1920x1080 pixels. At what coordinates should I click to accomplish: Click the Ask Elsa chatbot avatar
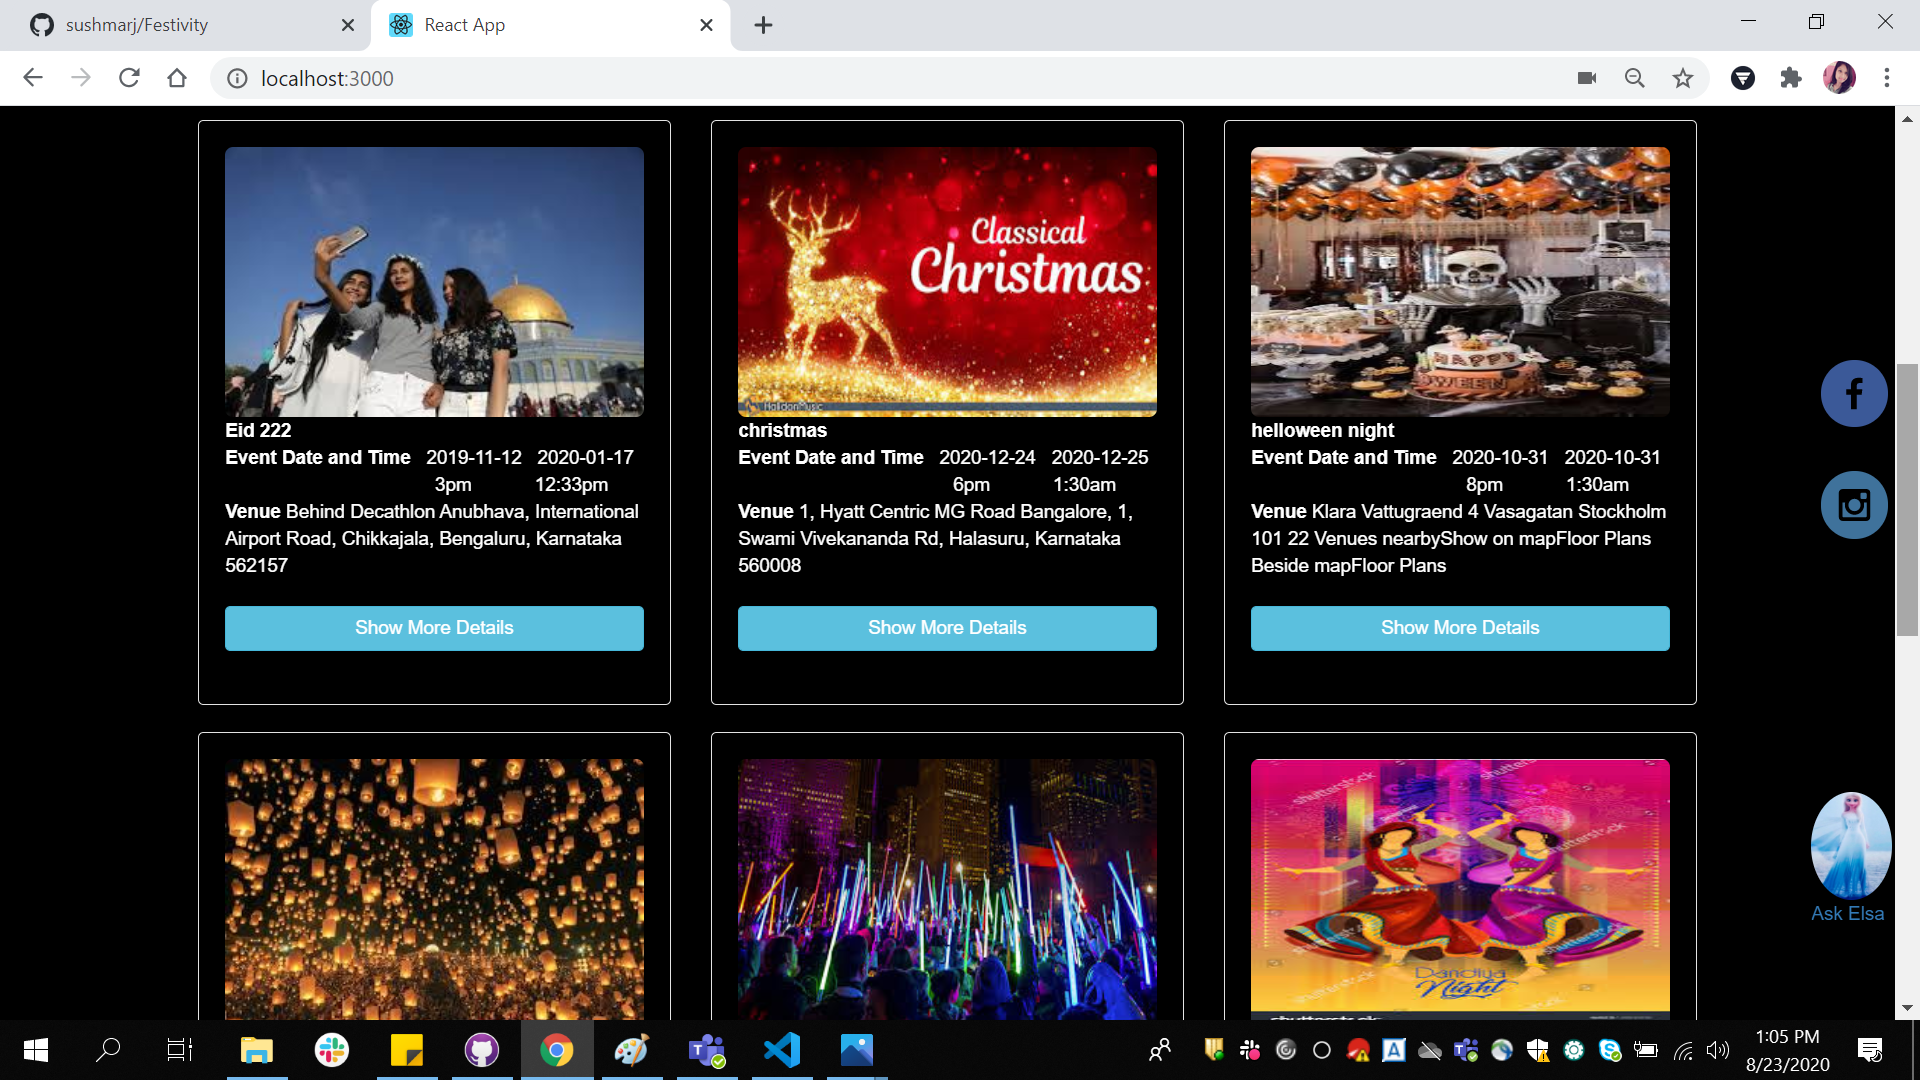coord(1850,843)
